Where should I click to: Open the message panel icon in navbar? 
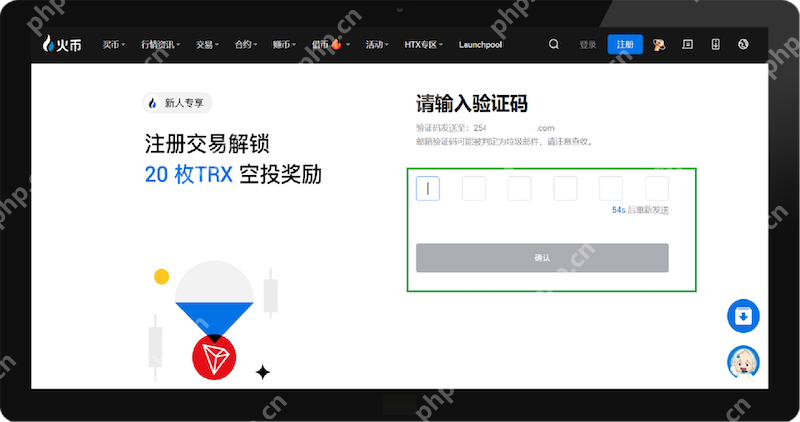pyautogui.click(x=687, y=45)
